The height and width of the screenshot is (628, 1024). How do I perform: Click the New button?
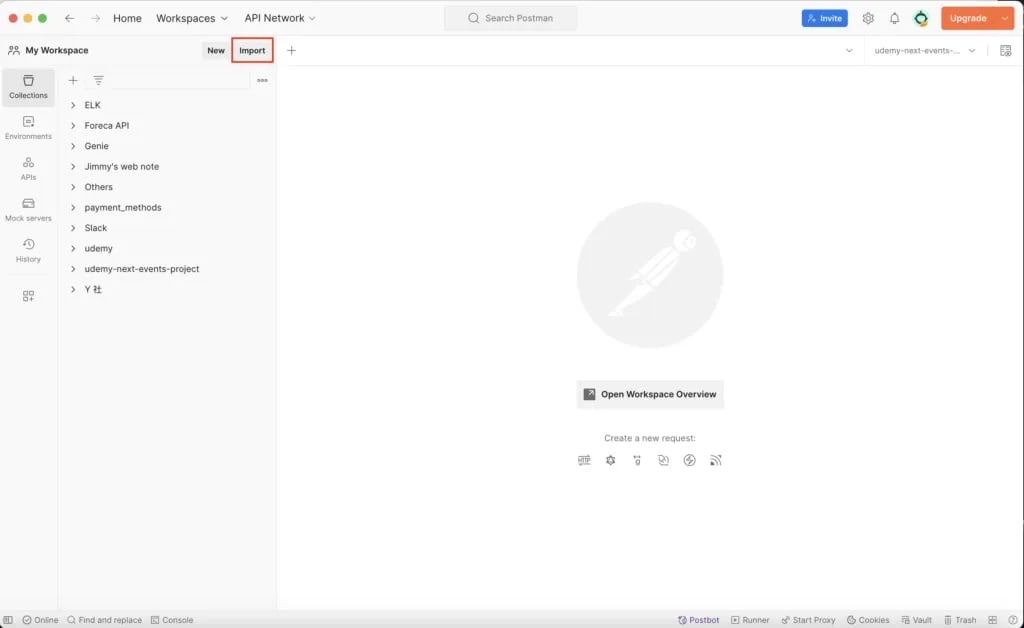pyautogui.click(x=216, y=50)
